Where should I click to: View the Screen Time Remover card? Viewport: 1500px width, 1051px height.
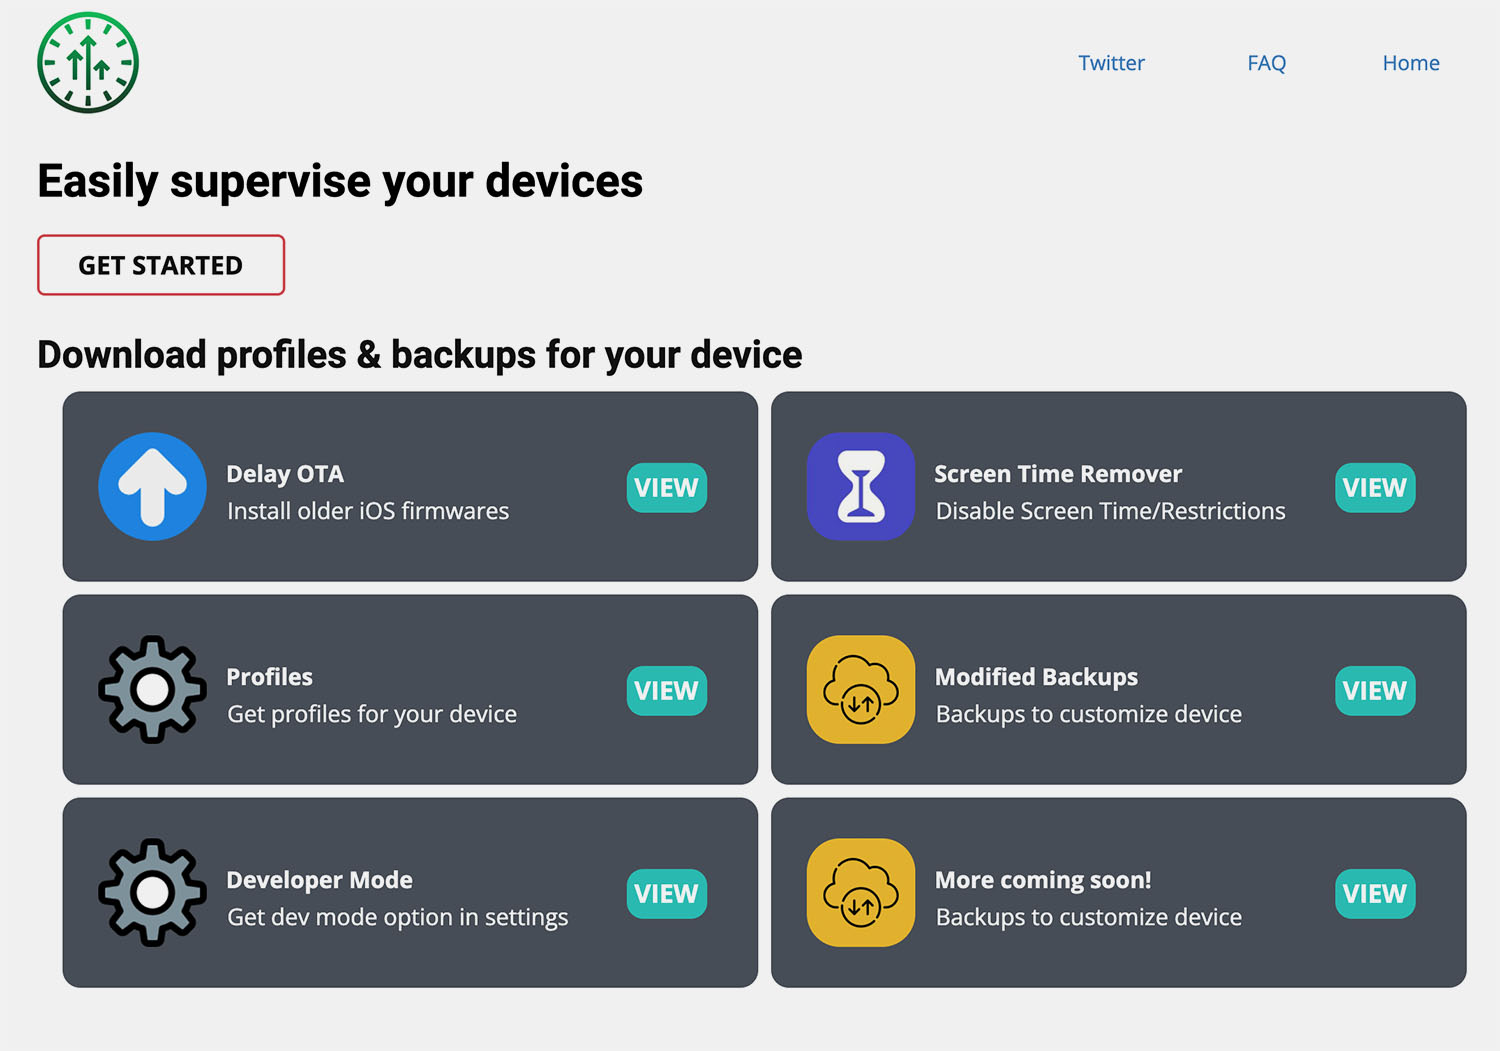pos(1375,488)
